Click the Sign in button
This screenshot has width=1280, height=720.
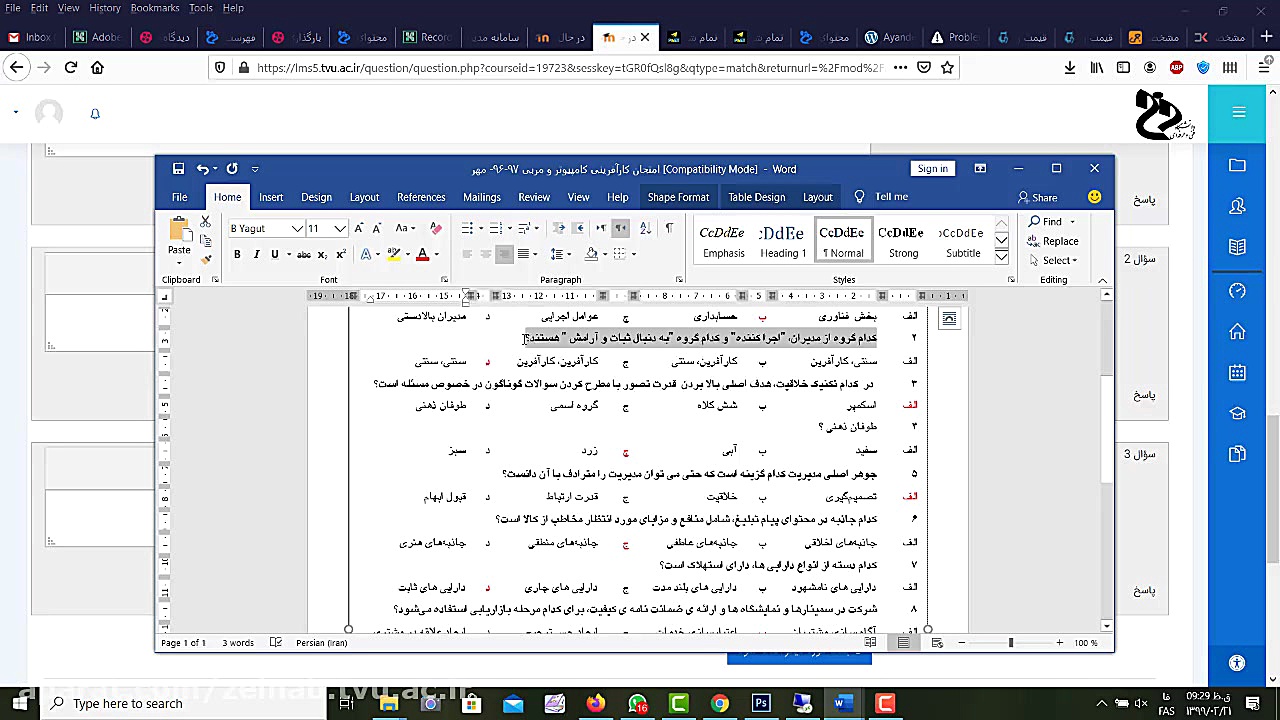[932, 168]
